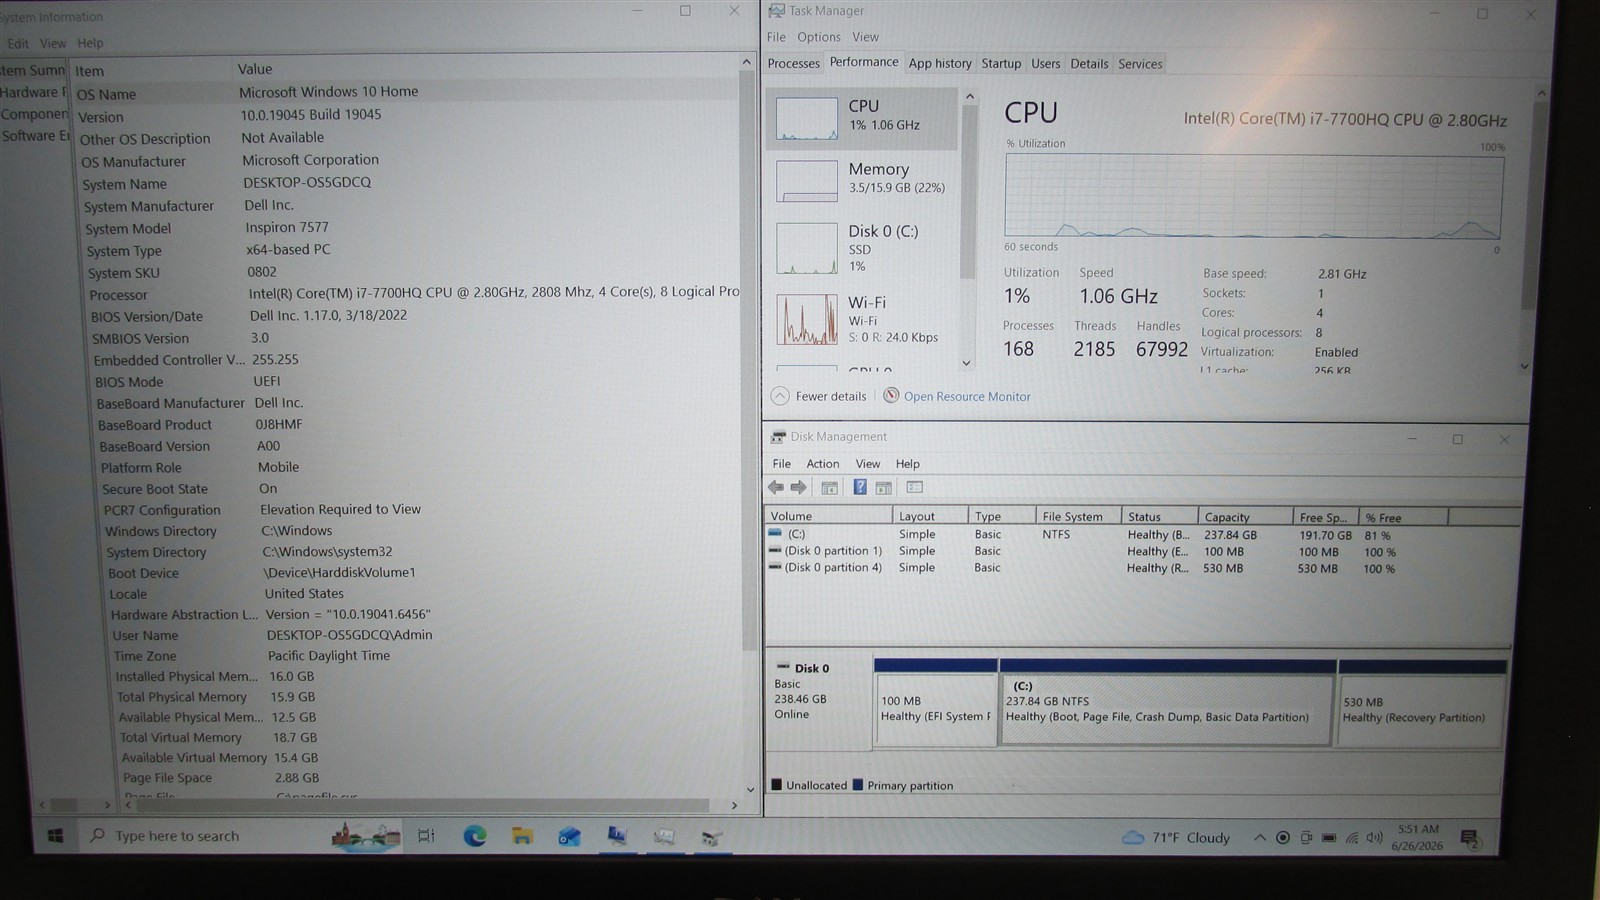The height and width of the screenshot is (900, 1600).
Task: Open the 71°F Cloudy weather widget
Action: (x=1177, y=837)
